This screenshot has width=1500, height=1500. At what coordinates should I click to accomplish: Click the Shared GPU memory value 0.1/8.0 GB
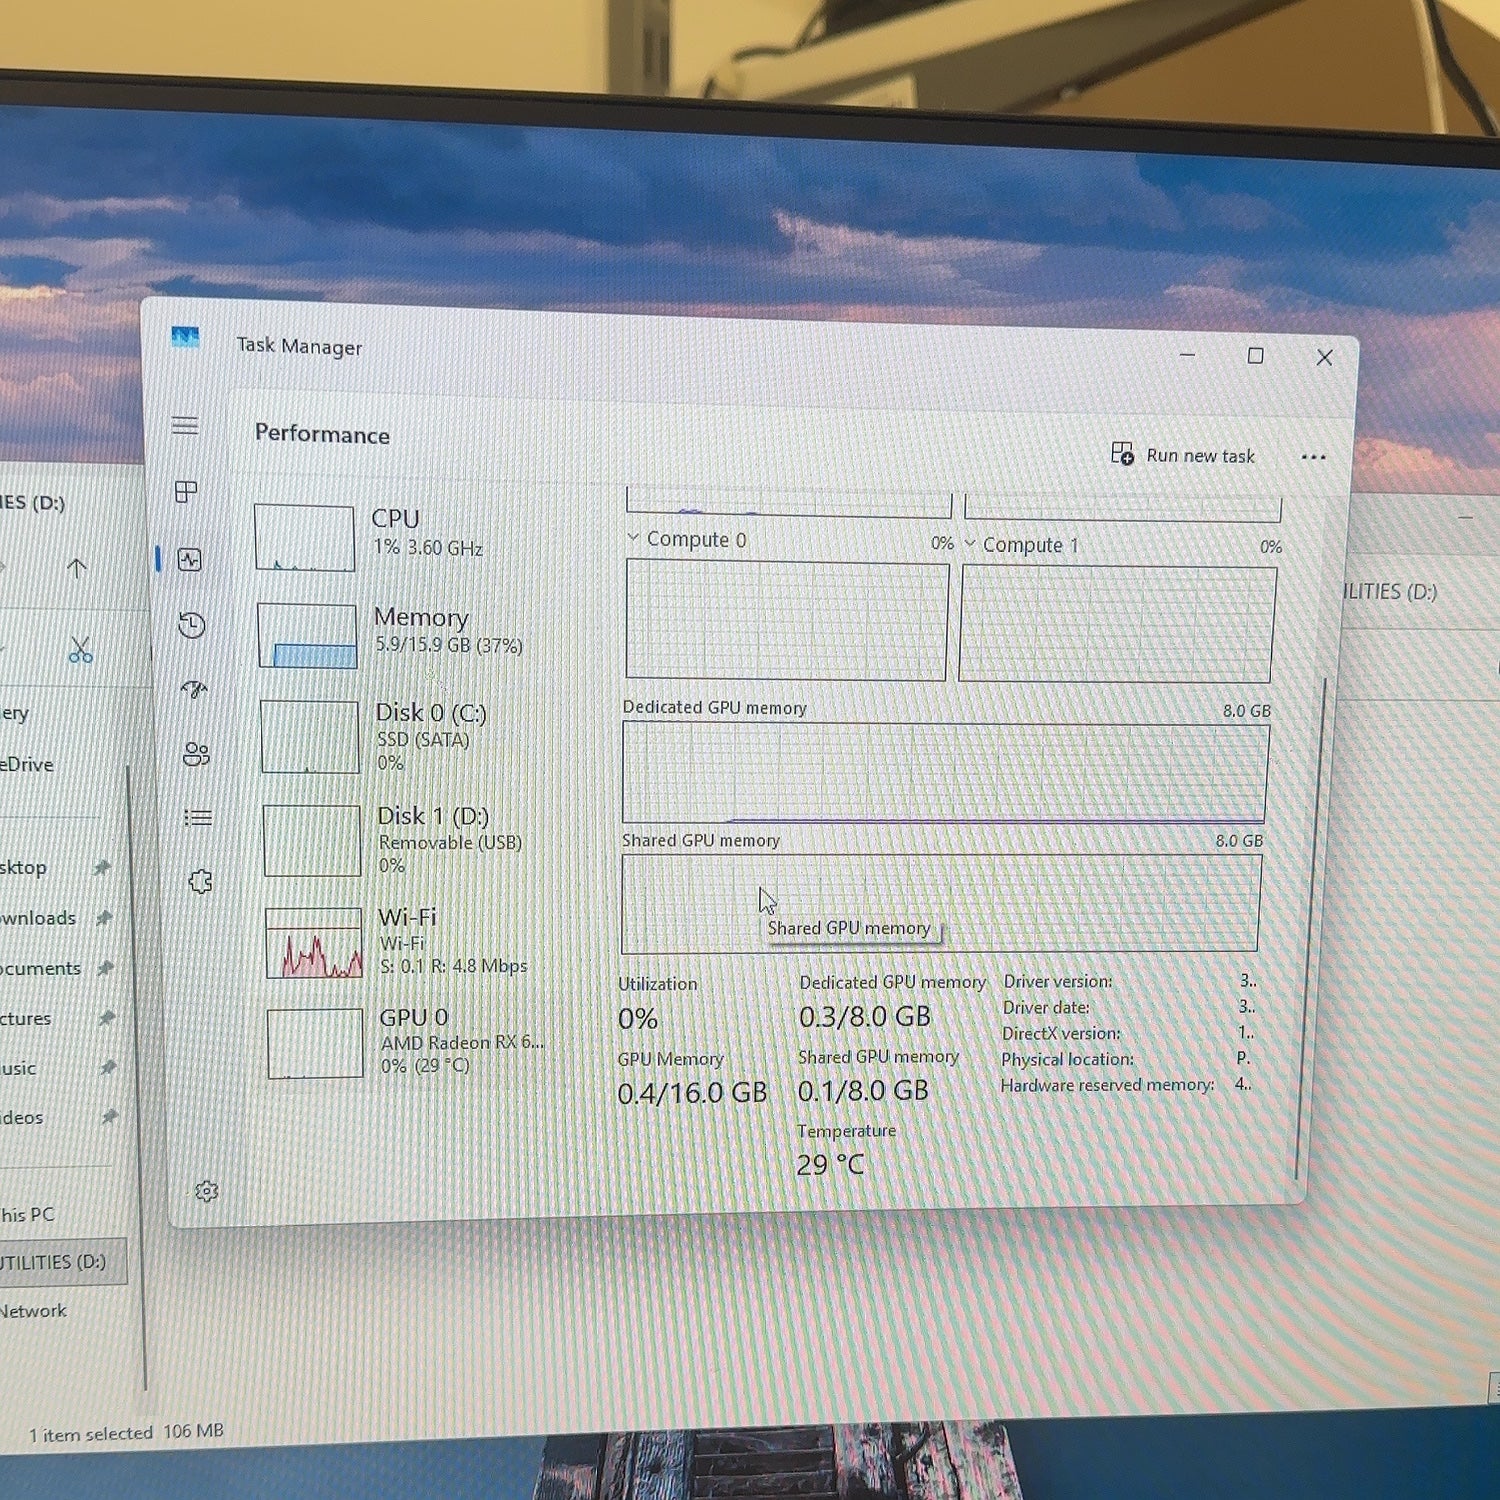863,1091
